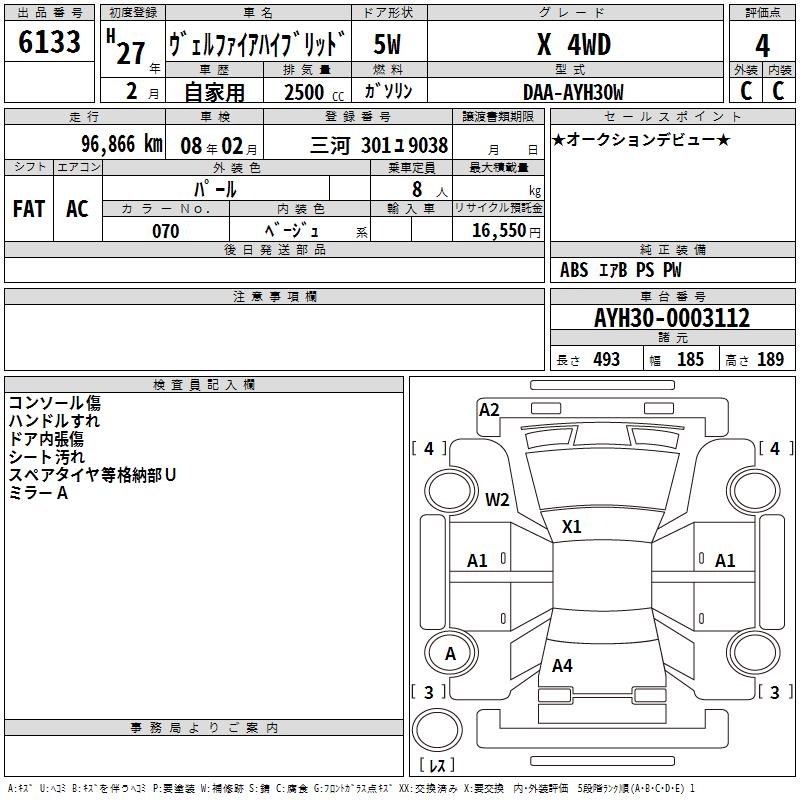This screenshot has width=800, height=800.
Task: Select the transmission value FAT
Action: click(x=29, y=209)
